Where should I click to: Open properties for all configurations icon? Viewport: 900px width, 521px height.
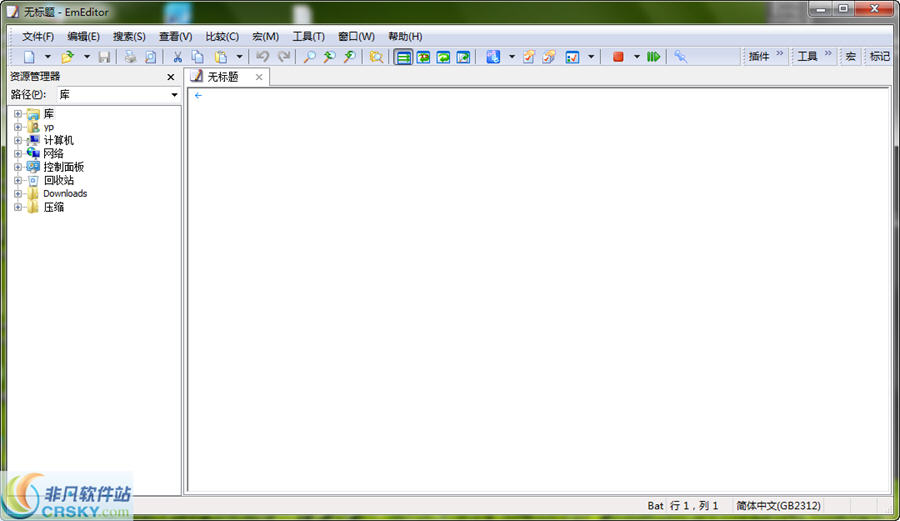click(549, 57)
